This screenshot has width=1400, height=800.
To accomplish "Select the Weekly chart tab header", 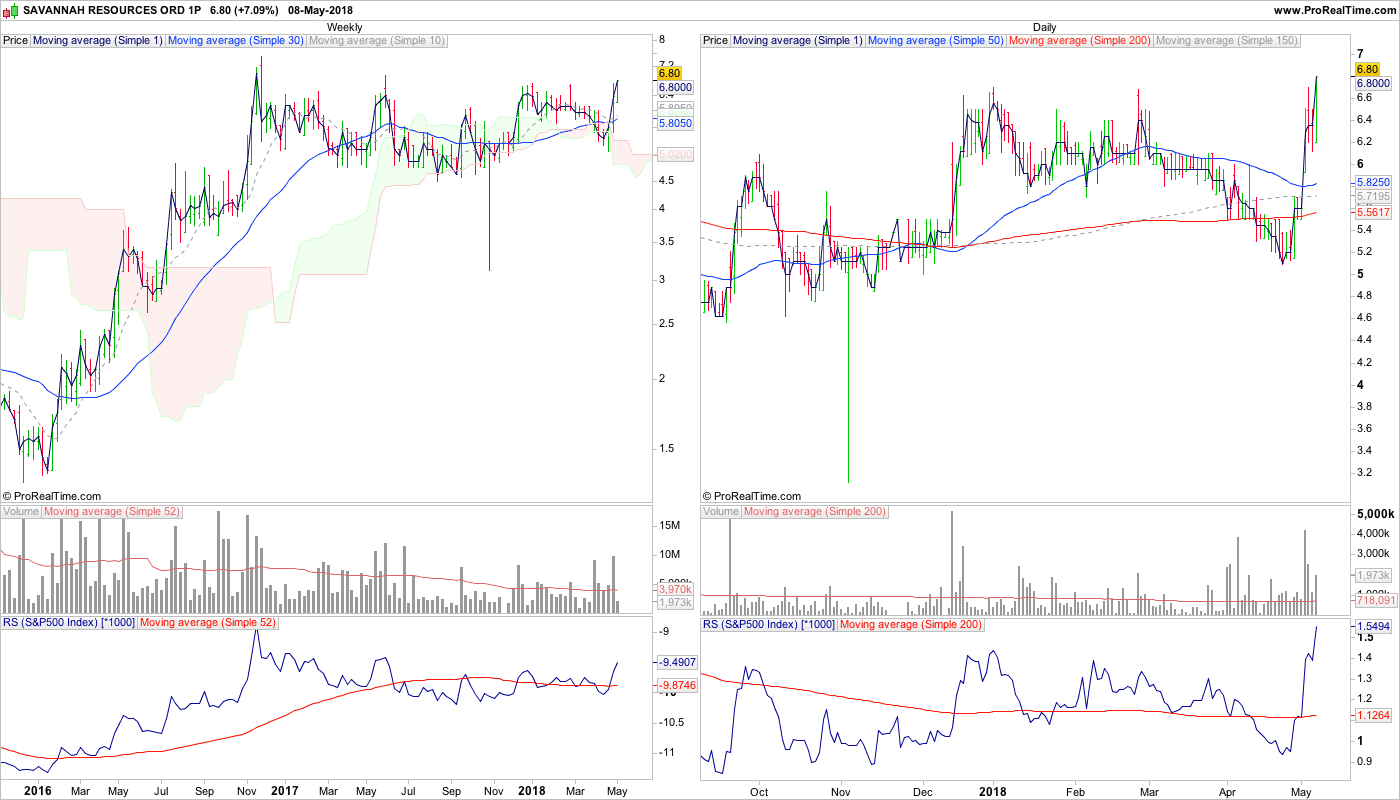I will point(345,27).
